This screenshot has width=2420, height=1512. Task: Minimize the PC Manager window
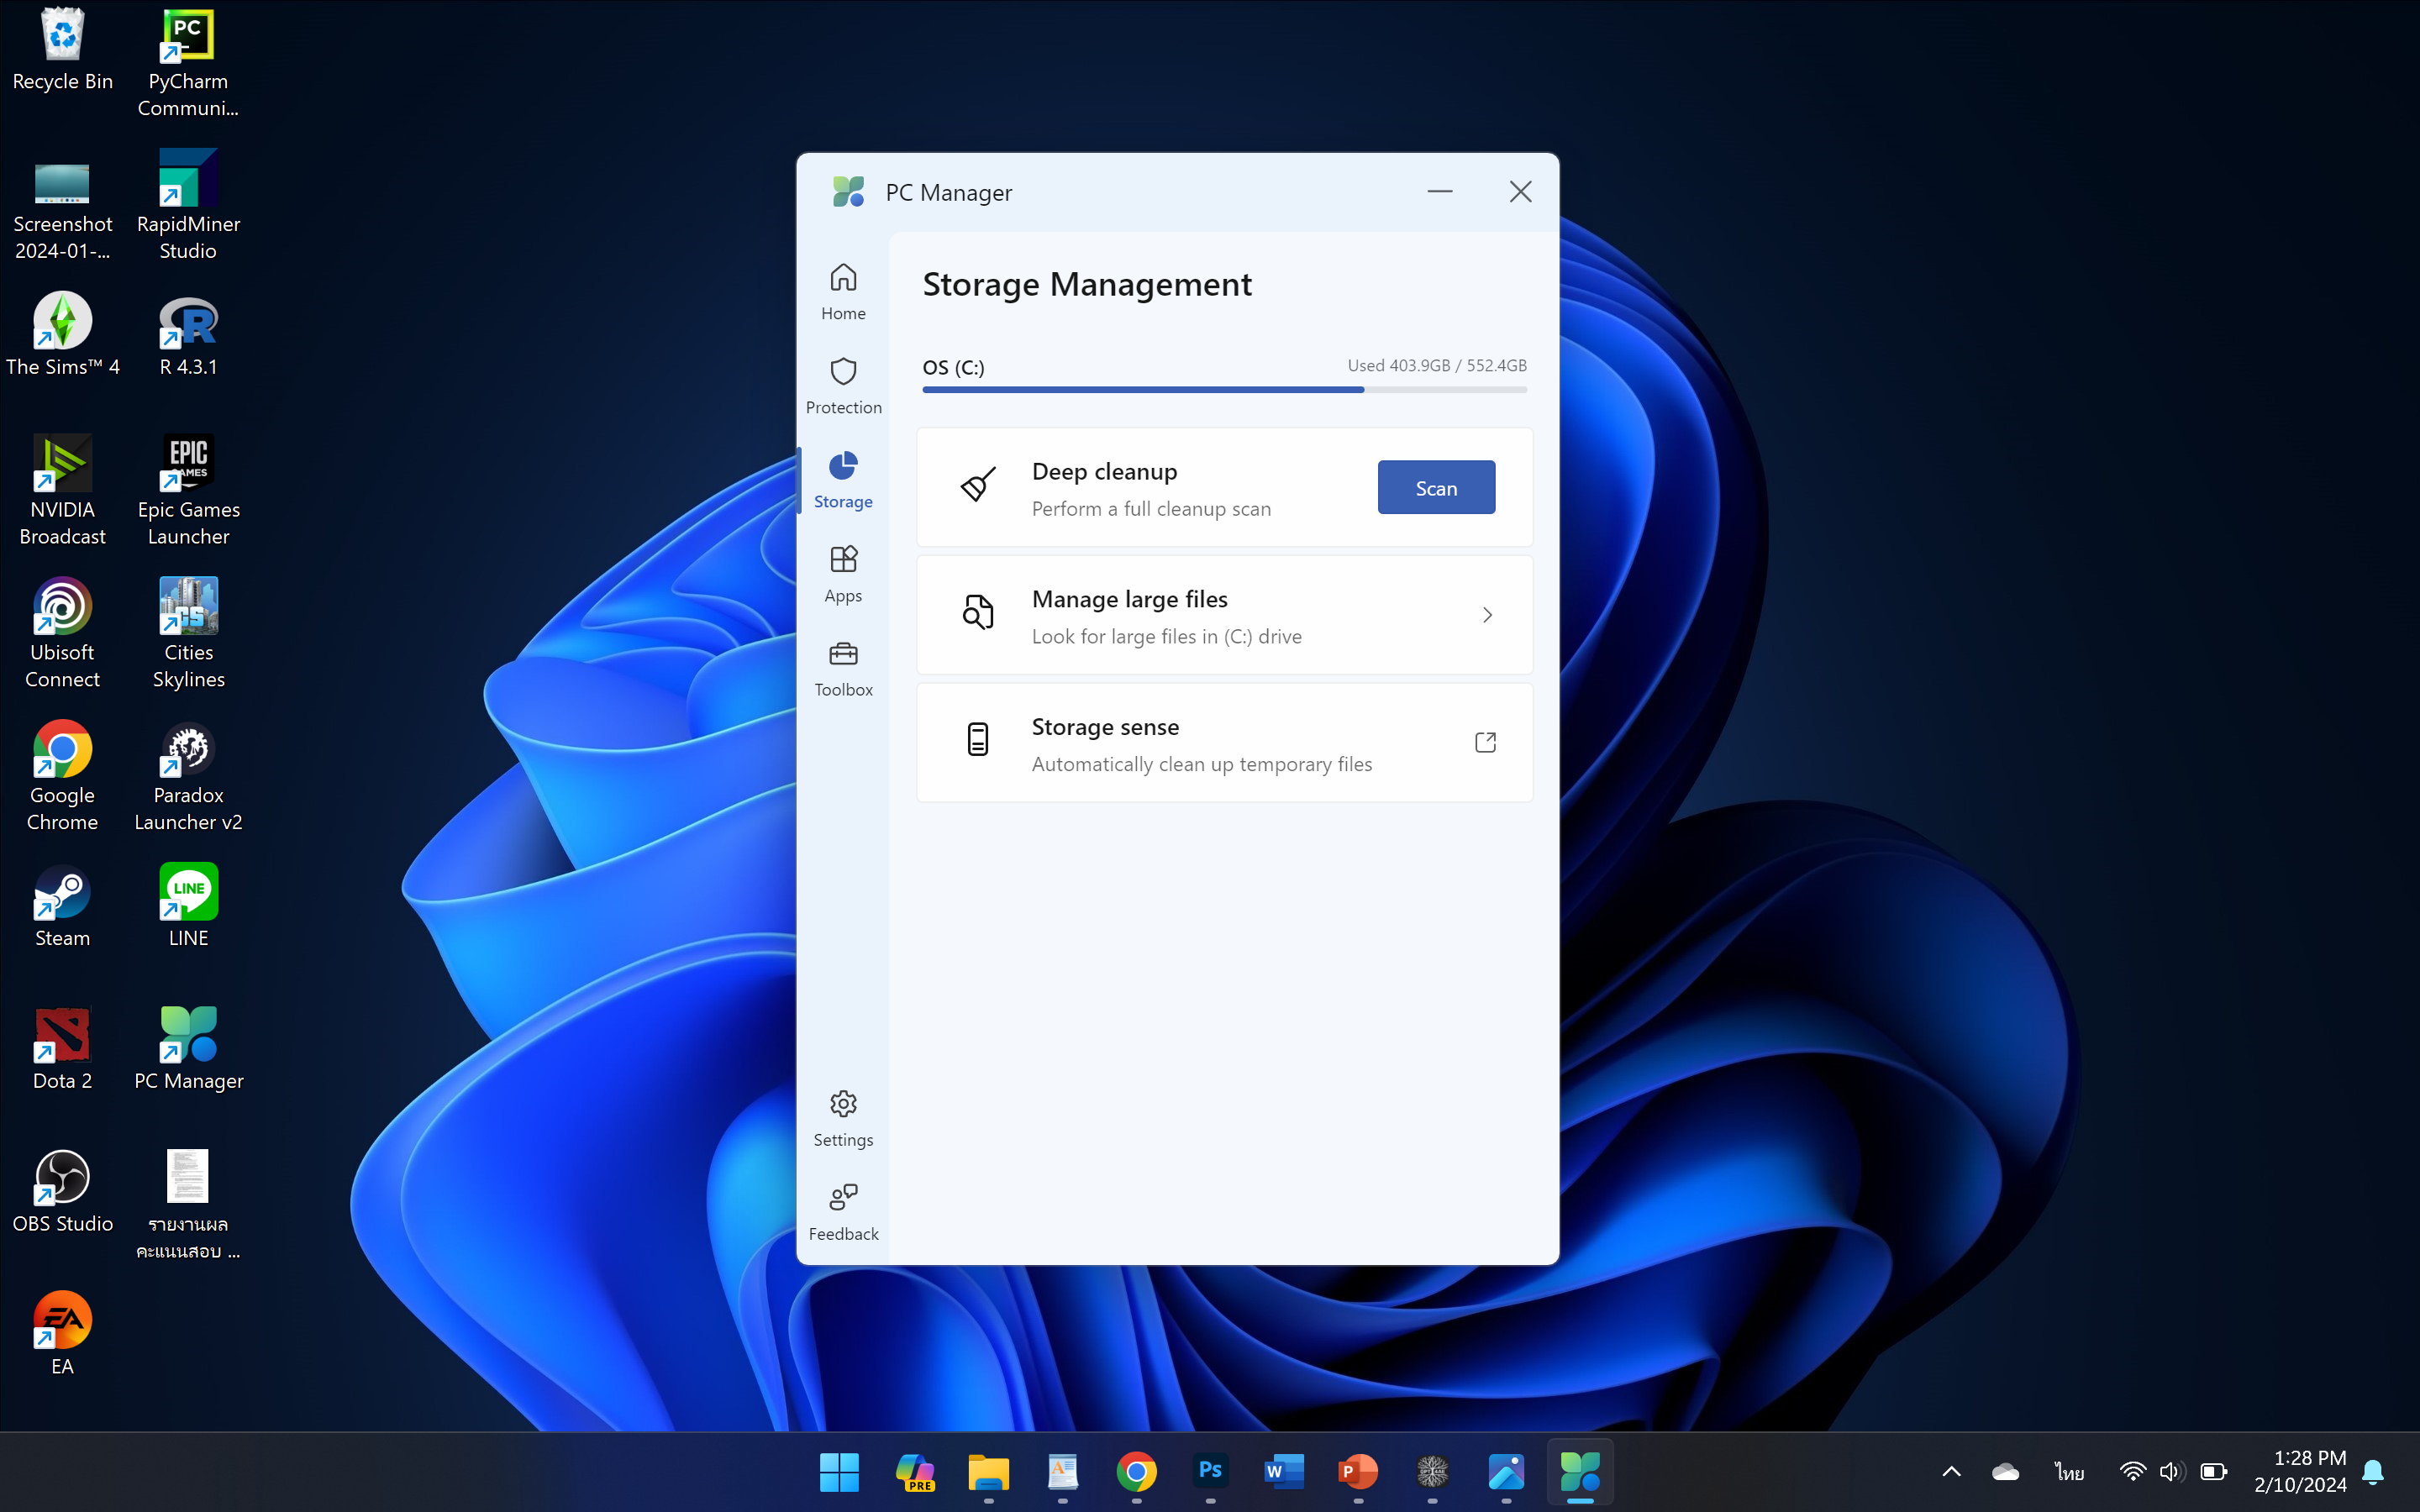(1439, 191)
